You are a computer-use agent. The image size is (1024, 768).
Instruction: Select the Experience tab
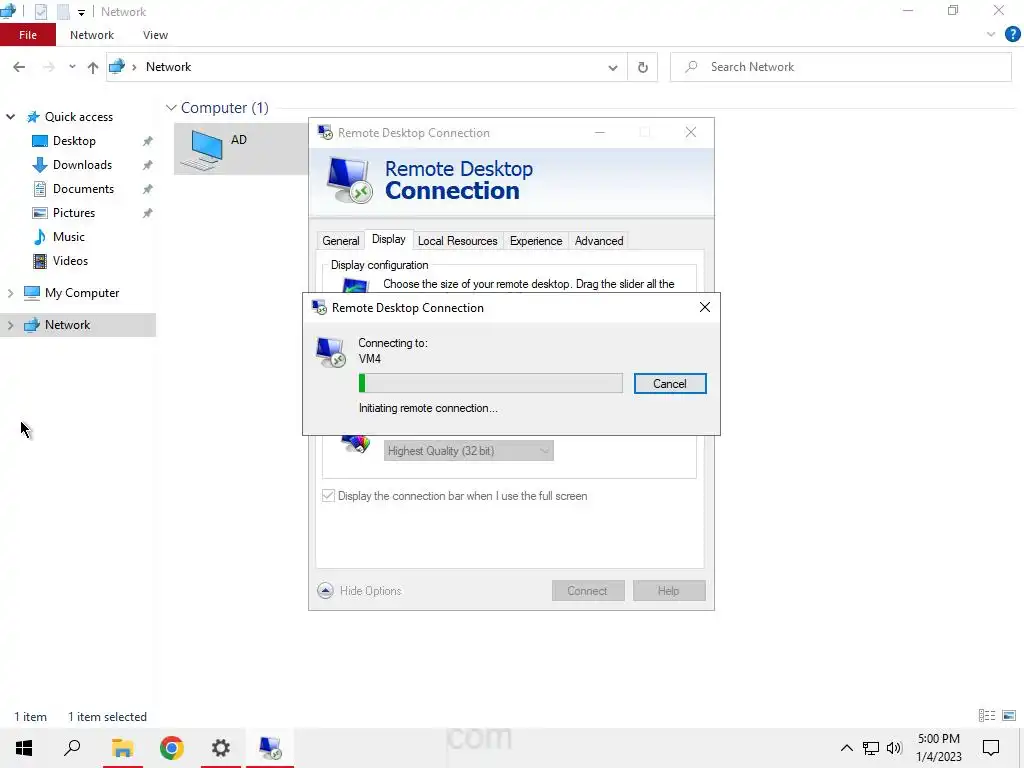[536, 240]
